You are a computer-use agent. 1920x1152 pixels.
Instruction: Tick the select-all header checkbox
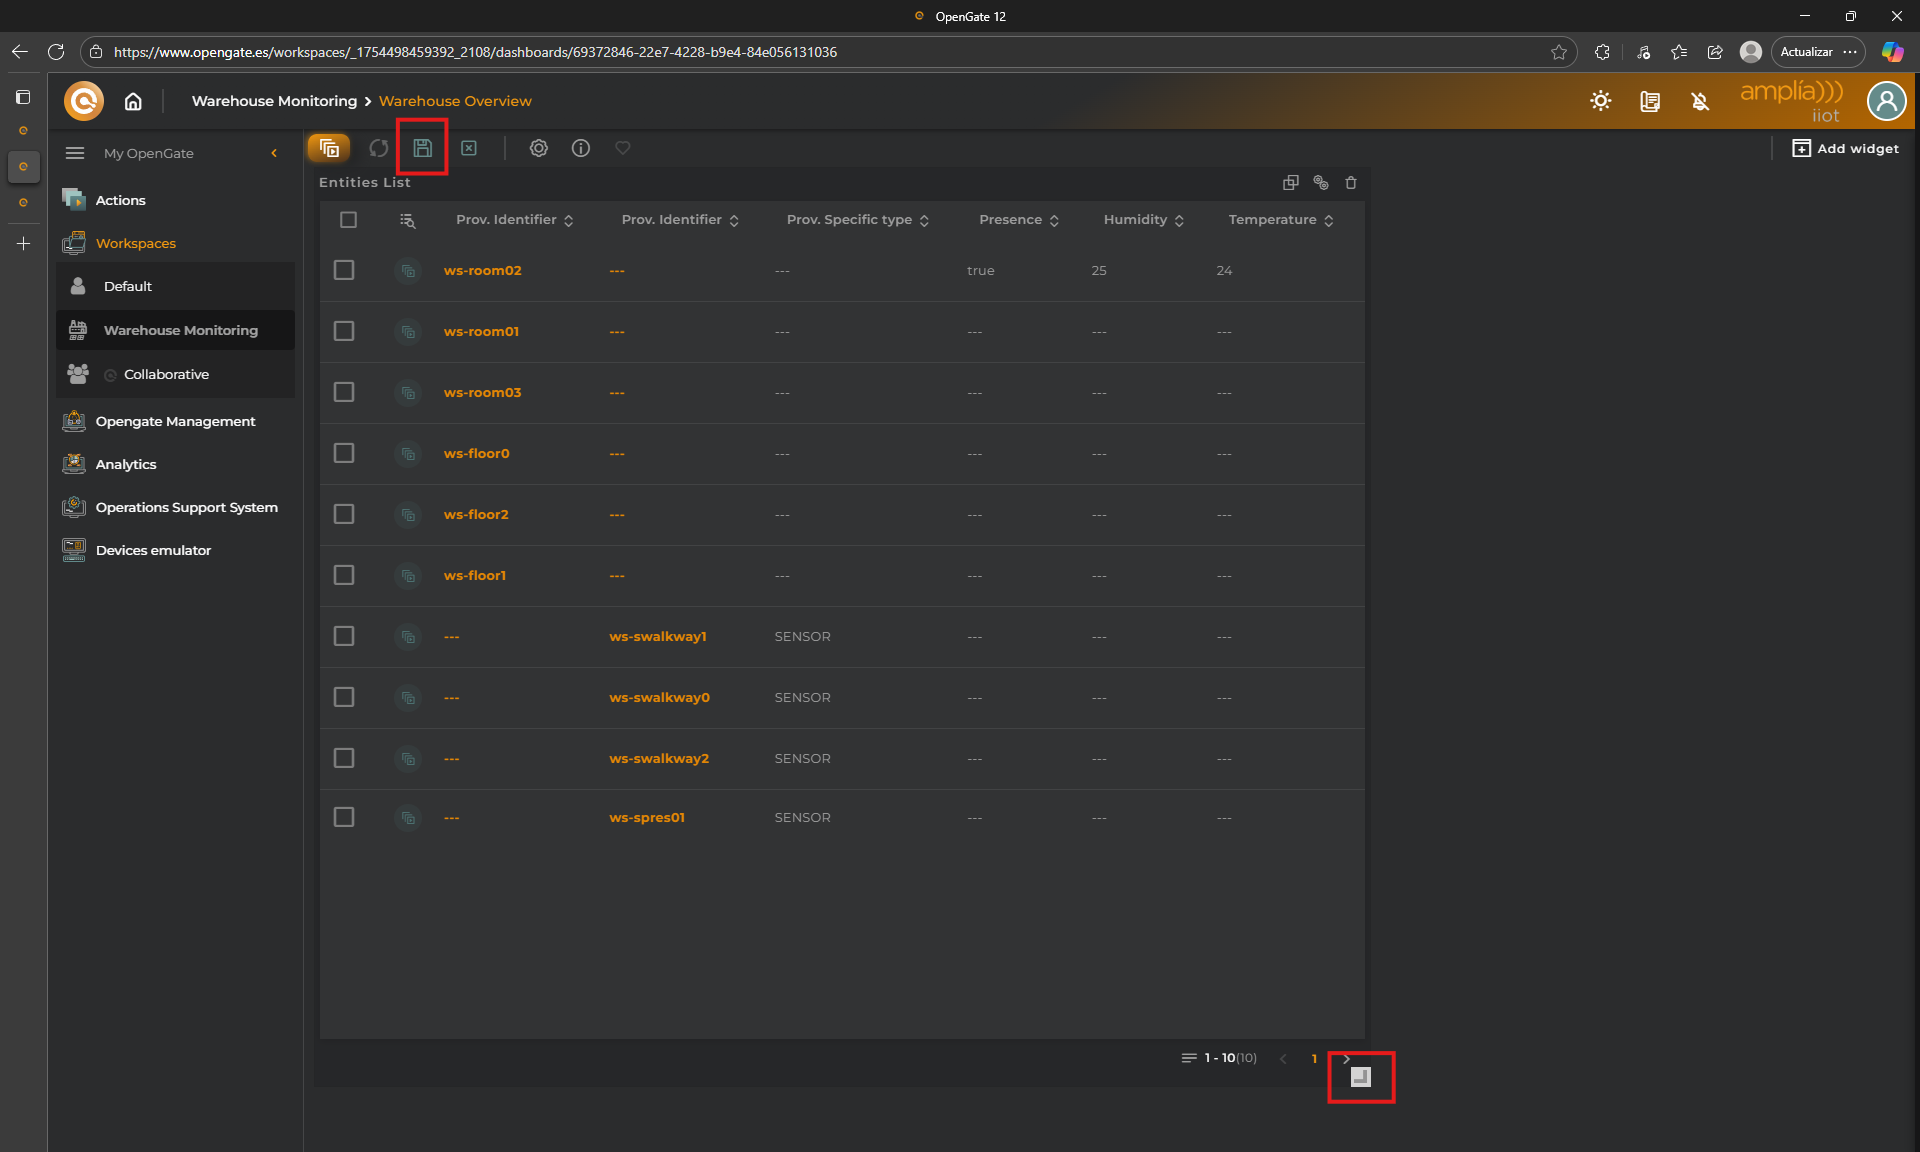tap(348, 220)
